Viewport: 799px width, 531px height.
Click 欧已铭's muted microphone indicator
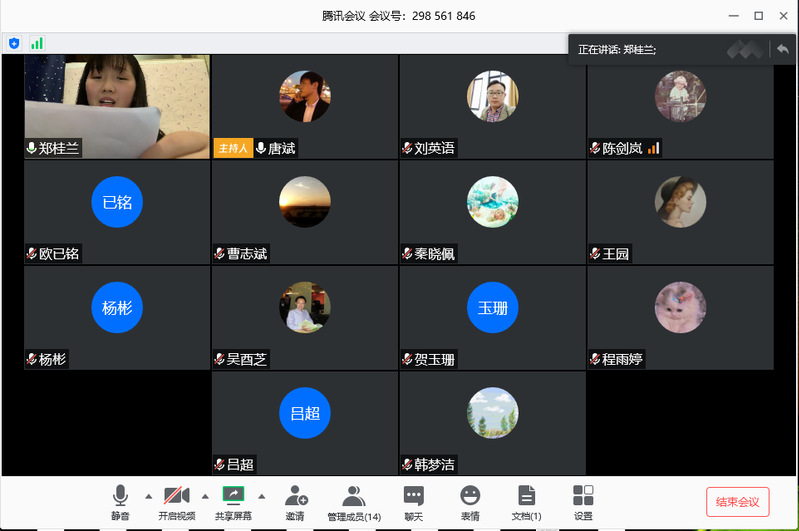coord(32,254)
